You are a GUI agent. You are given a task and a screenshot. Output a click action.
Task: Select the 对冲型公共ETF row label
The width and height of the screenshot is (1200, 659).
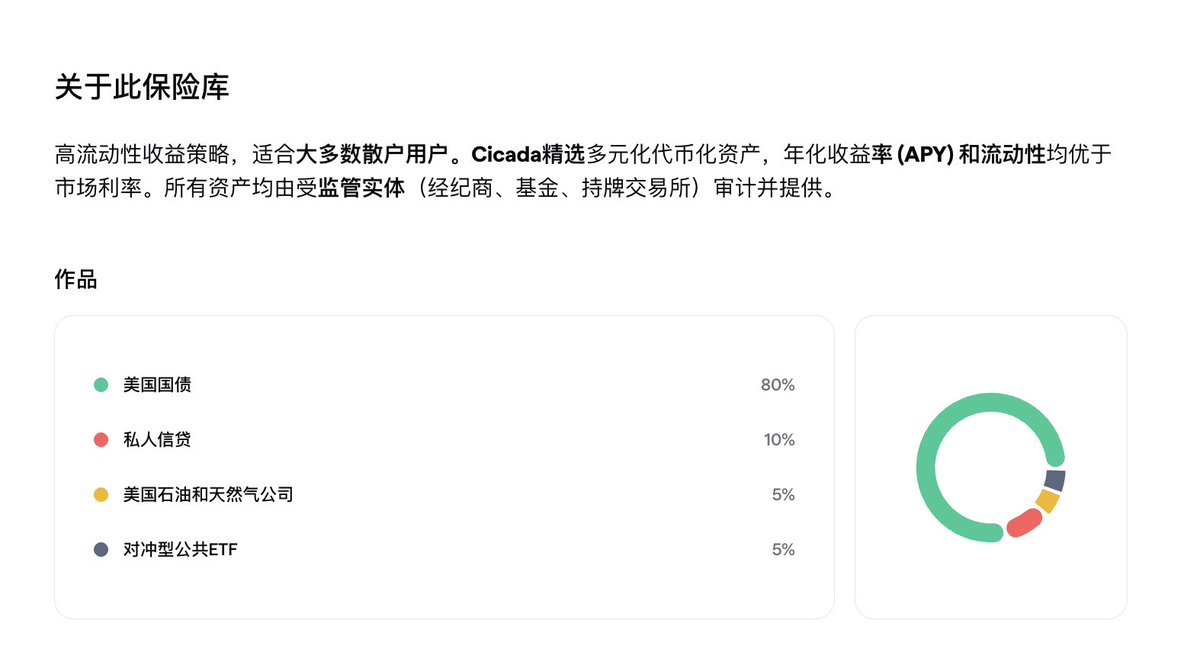181,549
